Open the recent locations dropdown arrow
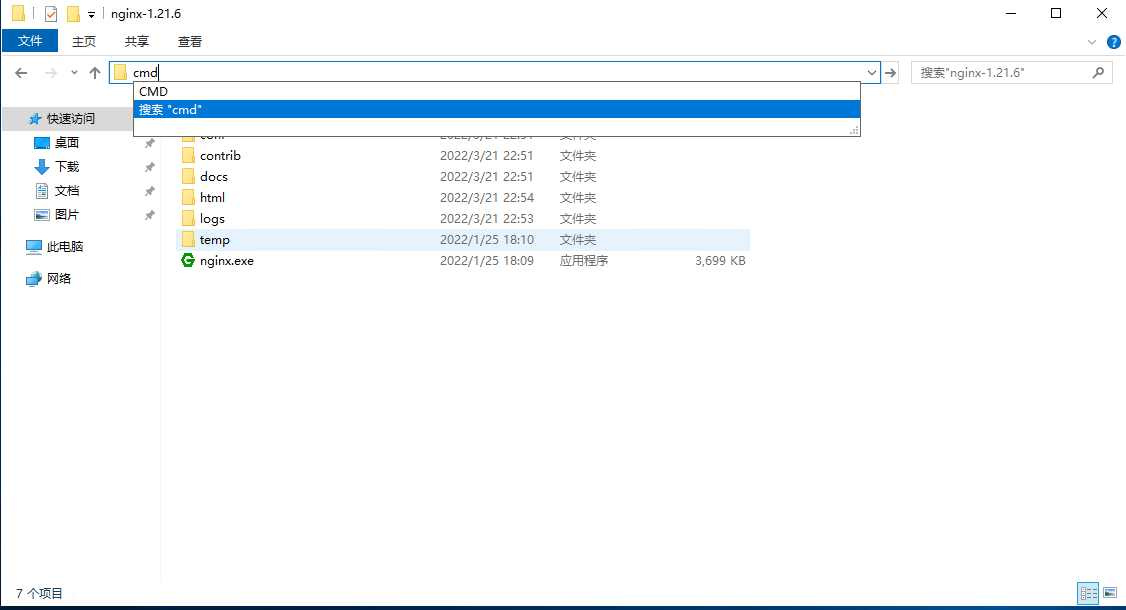 coord(74,73)
